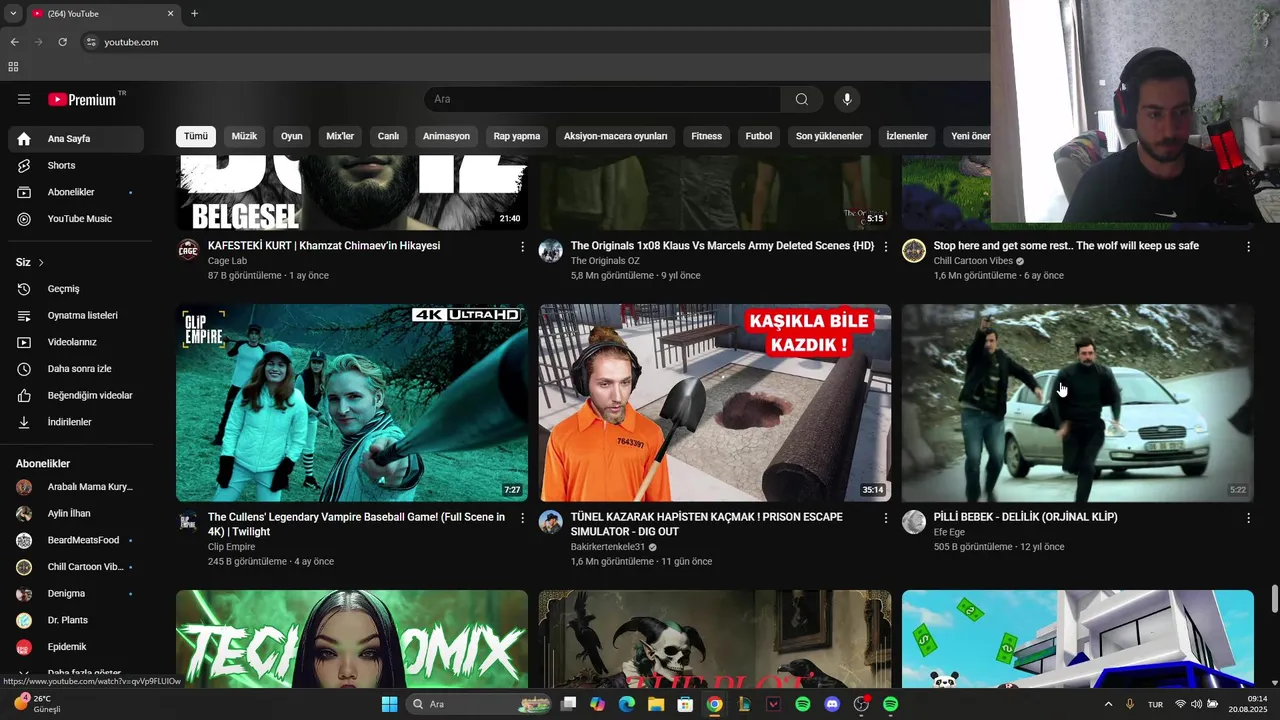Viewport: 1280px width, 720px height.
Task: Open KAFESTEKİ KURT Khamzat Chimaev video title
Action: (x=324, y=246)
